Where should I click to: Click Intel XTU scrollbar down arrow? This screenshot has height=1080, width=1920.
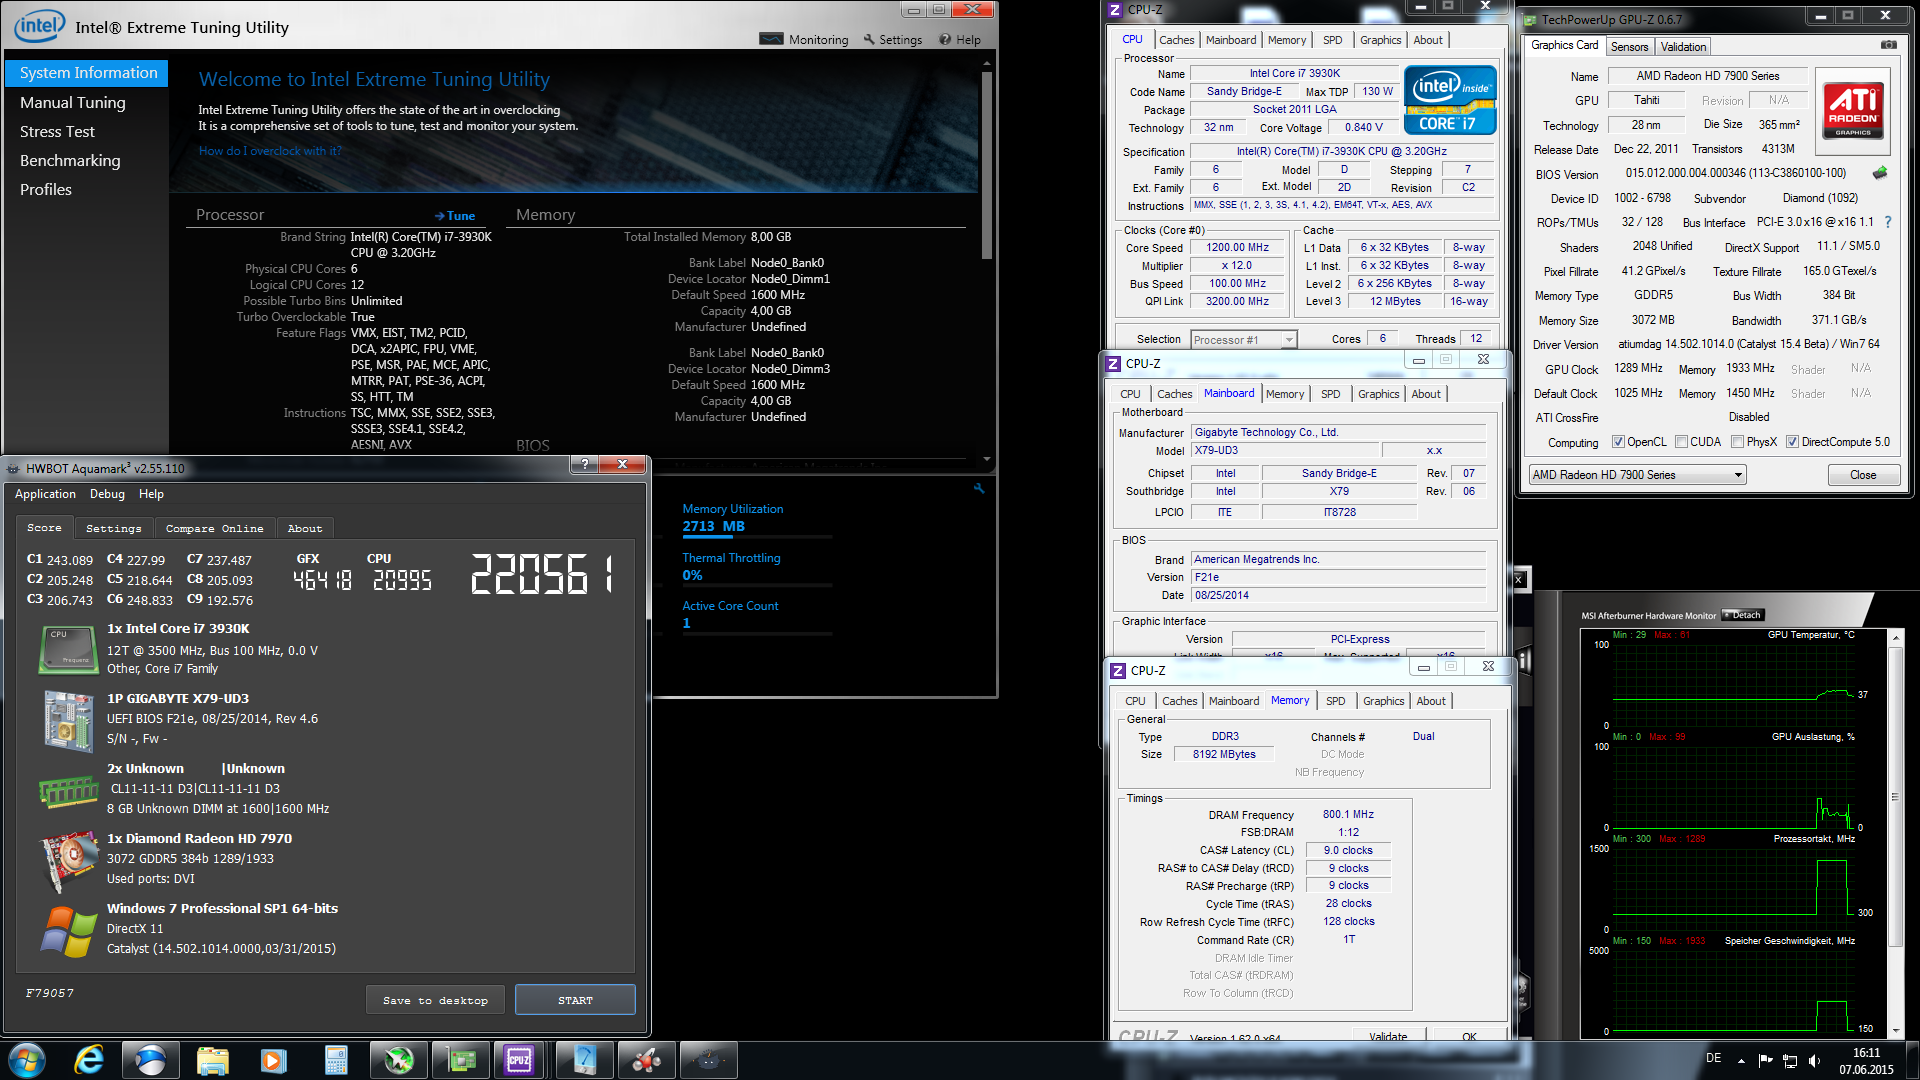(x=987, y=459)
